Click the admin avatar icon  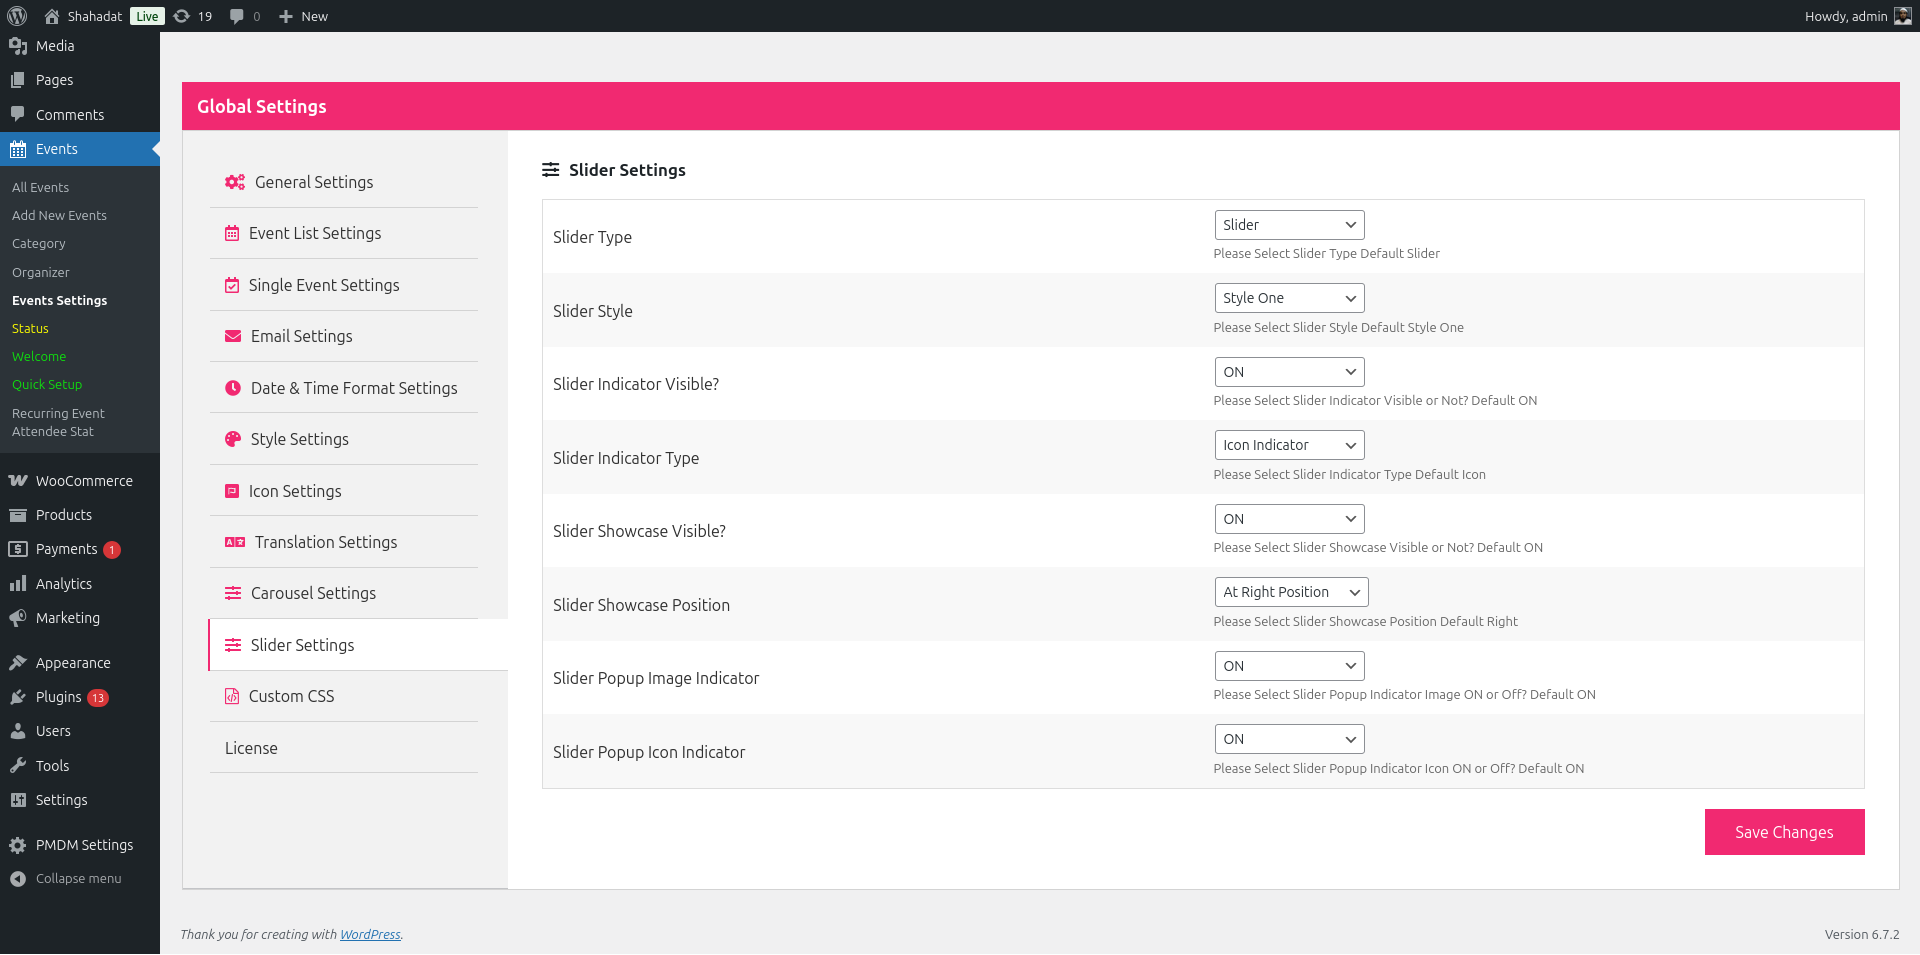point(1903,16)
